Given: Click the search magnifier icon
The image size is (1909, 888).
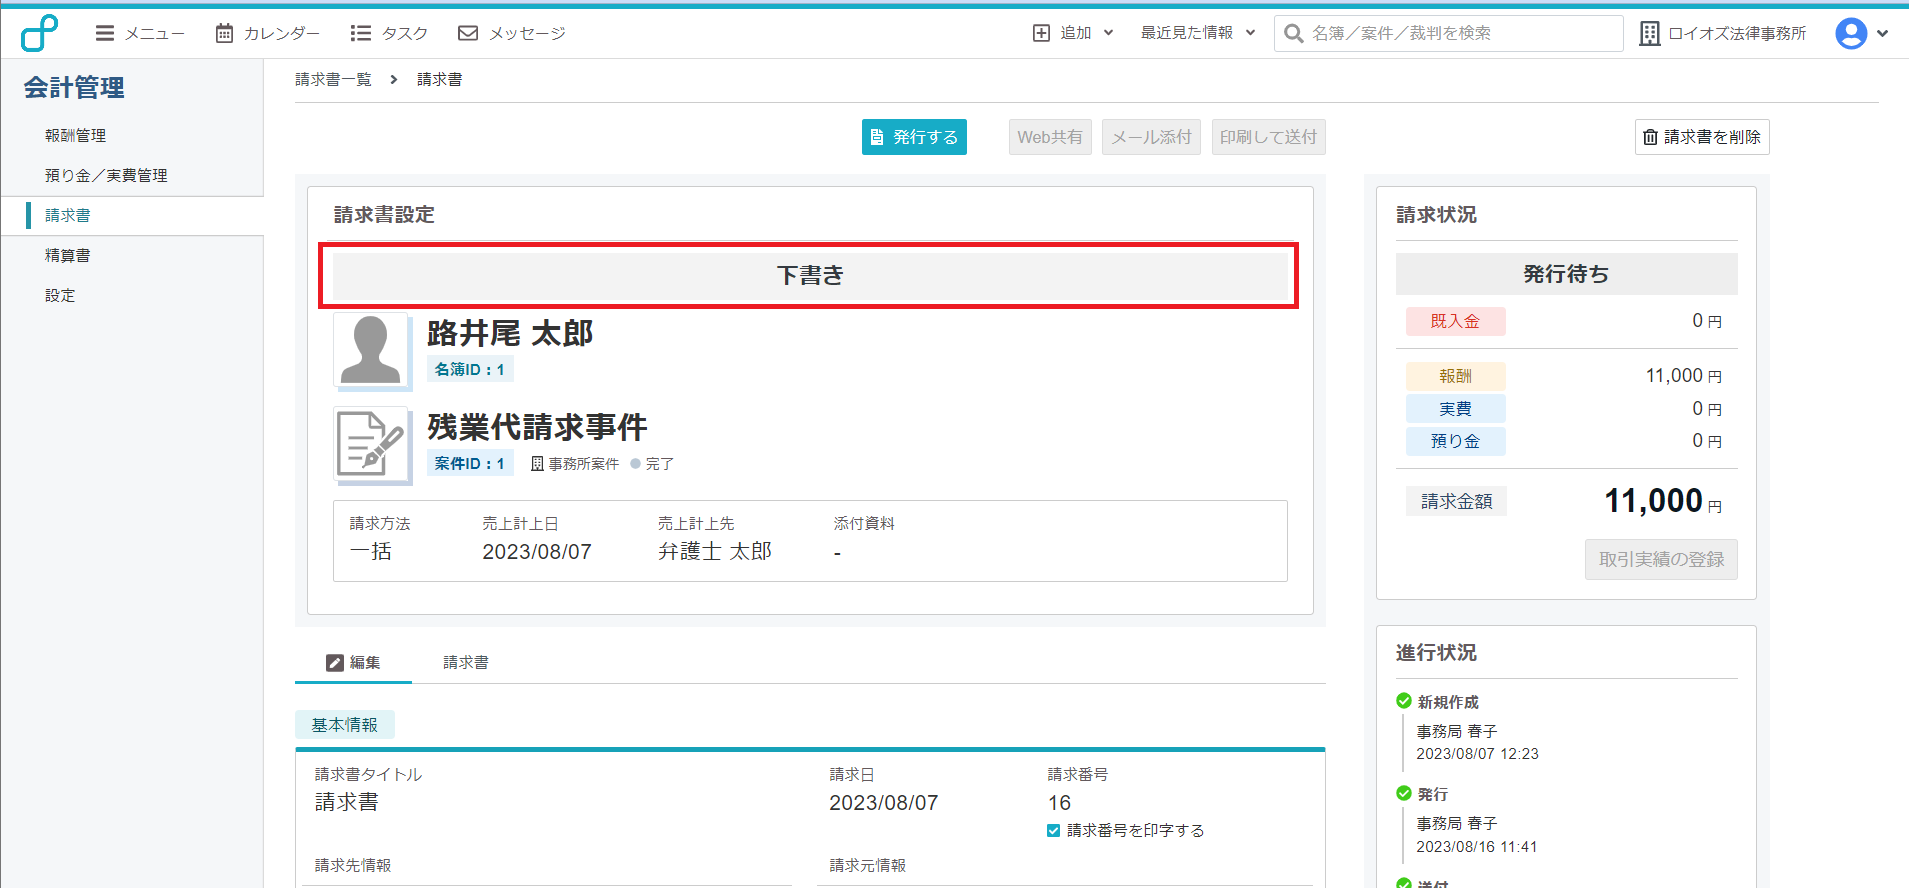Looking at the screenshot, I should (x=1293, y=33).
